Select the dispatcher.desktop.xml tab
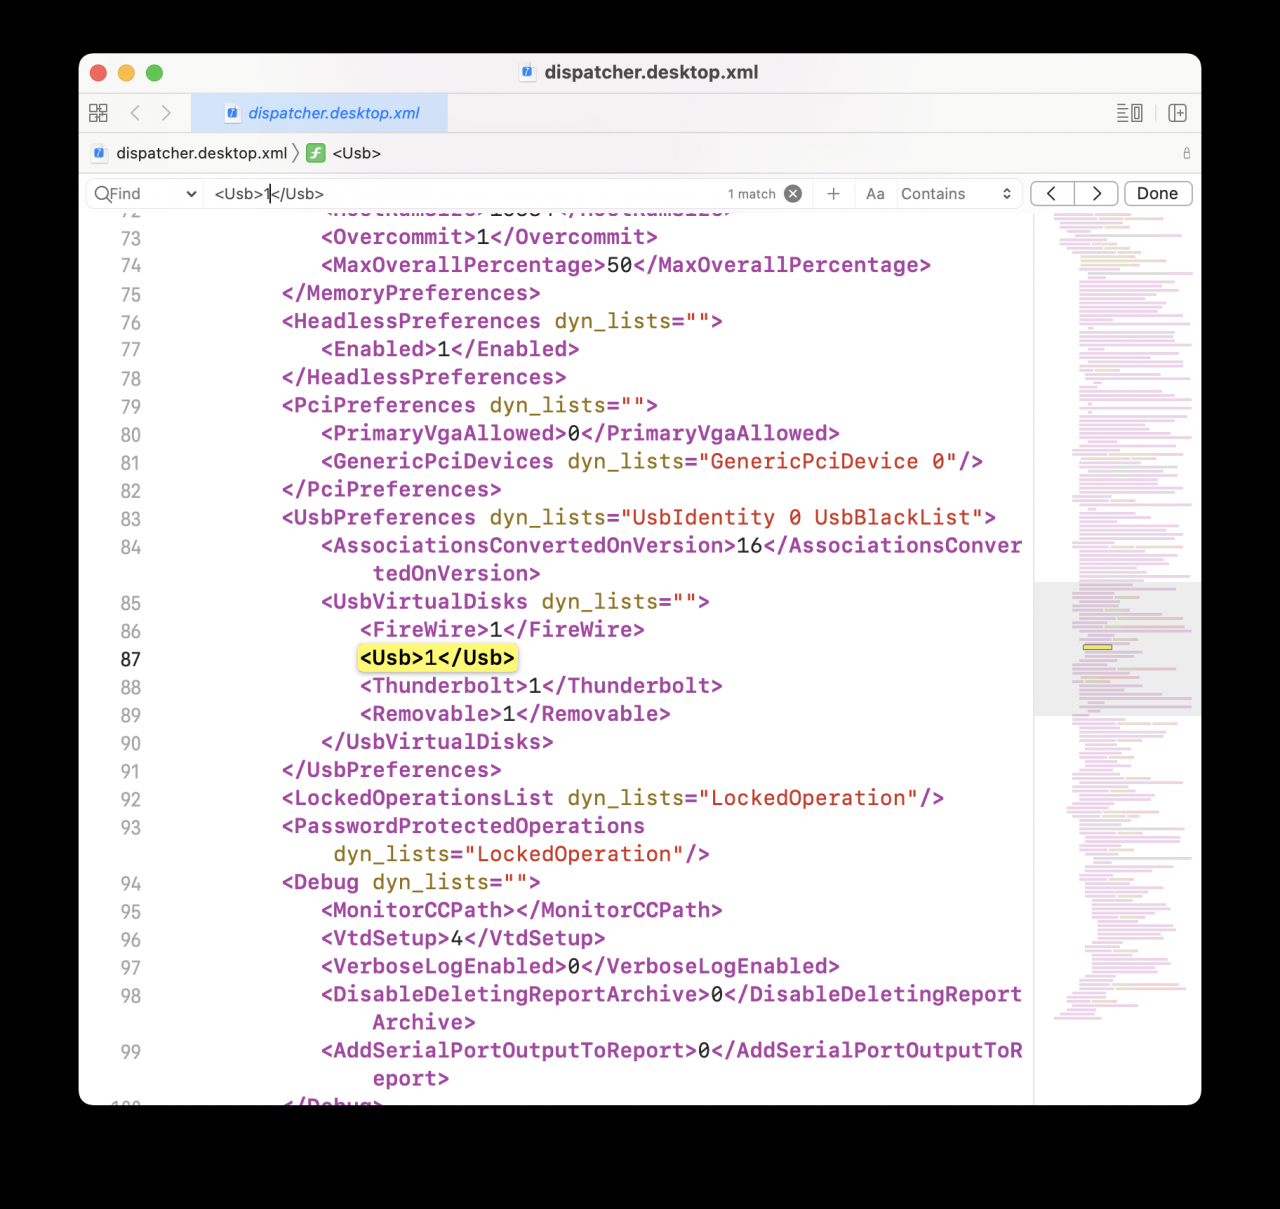Screen dimensions: 1280x1209 pos(320,113)
